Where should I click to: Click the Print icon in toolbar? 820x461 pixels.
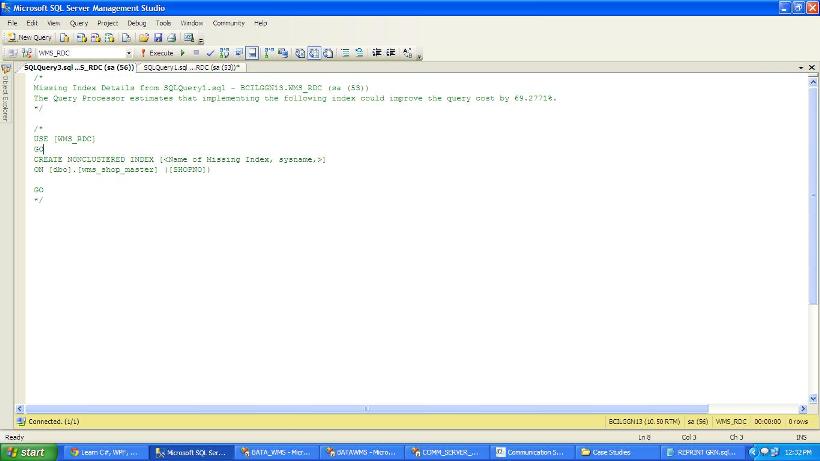click(172, 38)
